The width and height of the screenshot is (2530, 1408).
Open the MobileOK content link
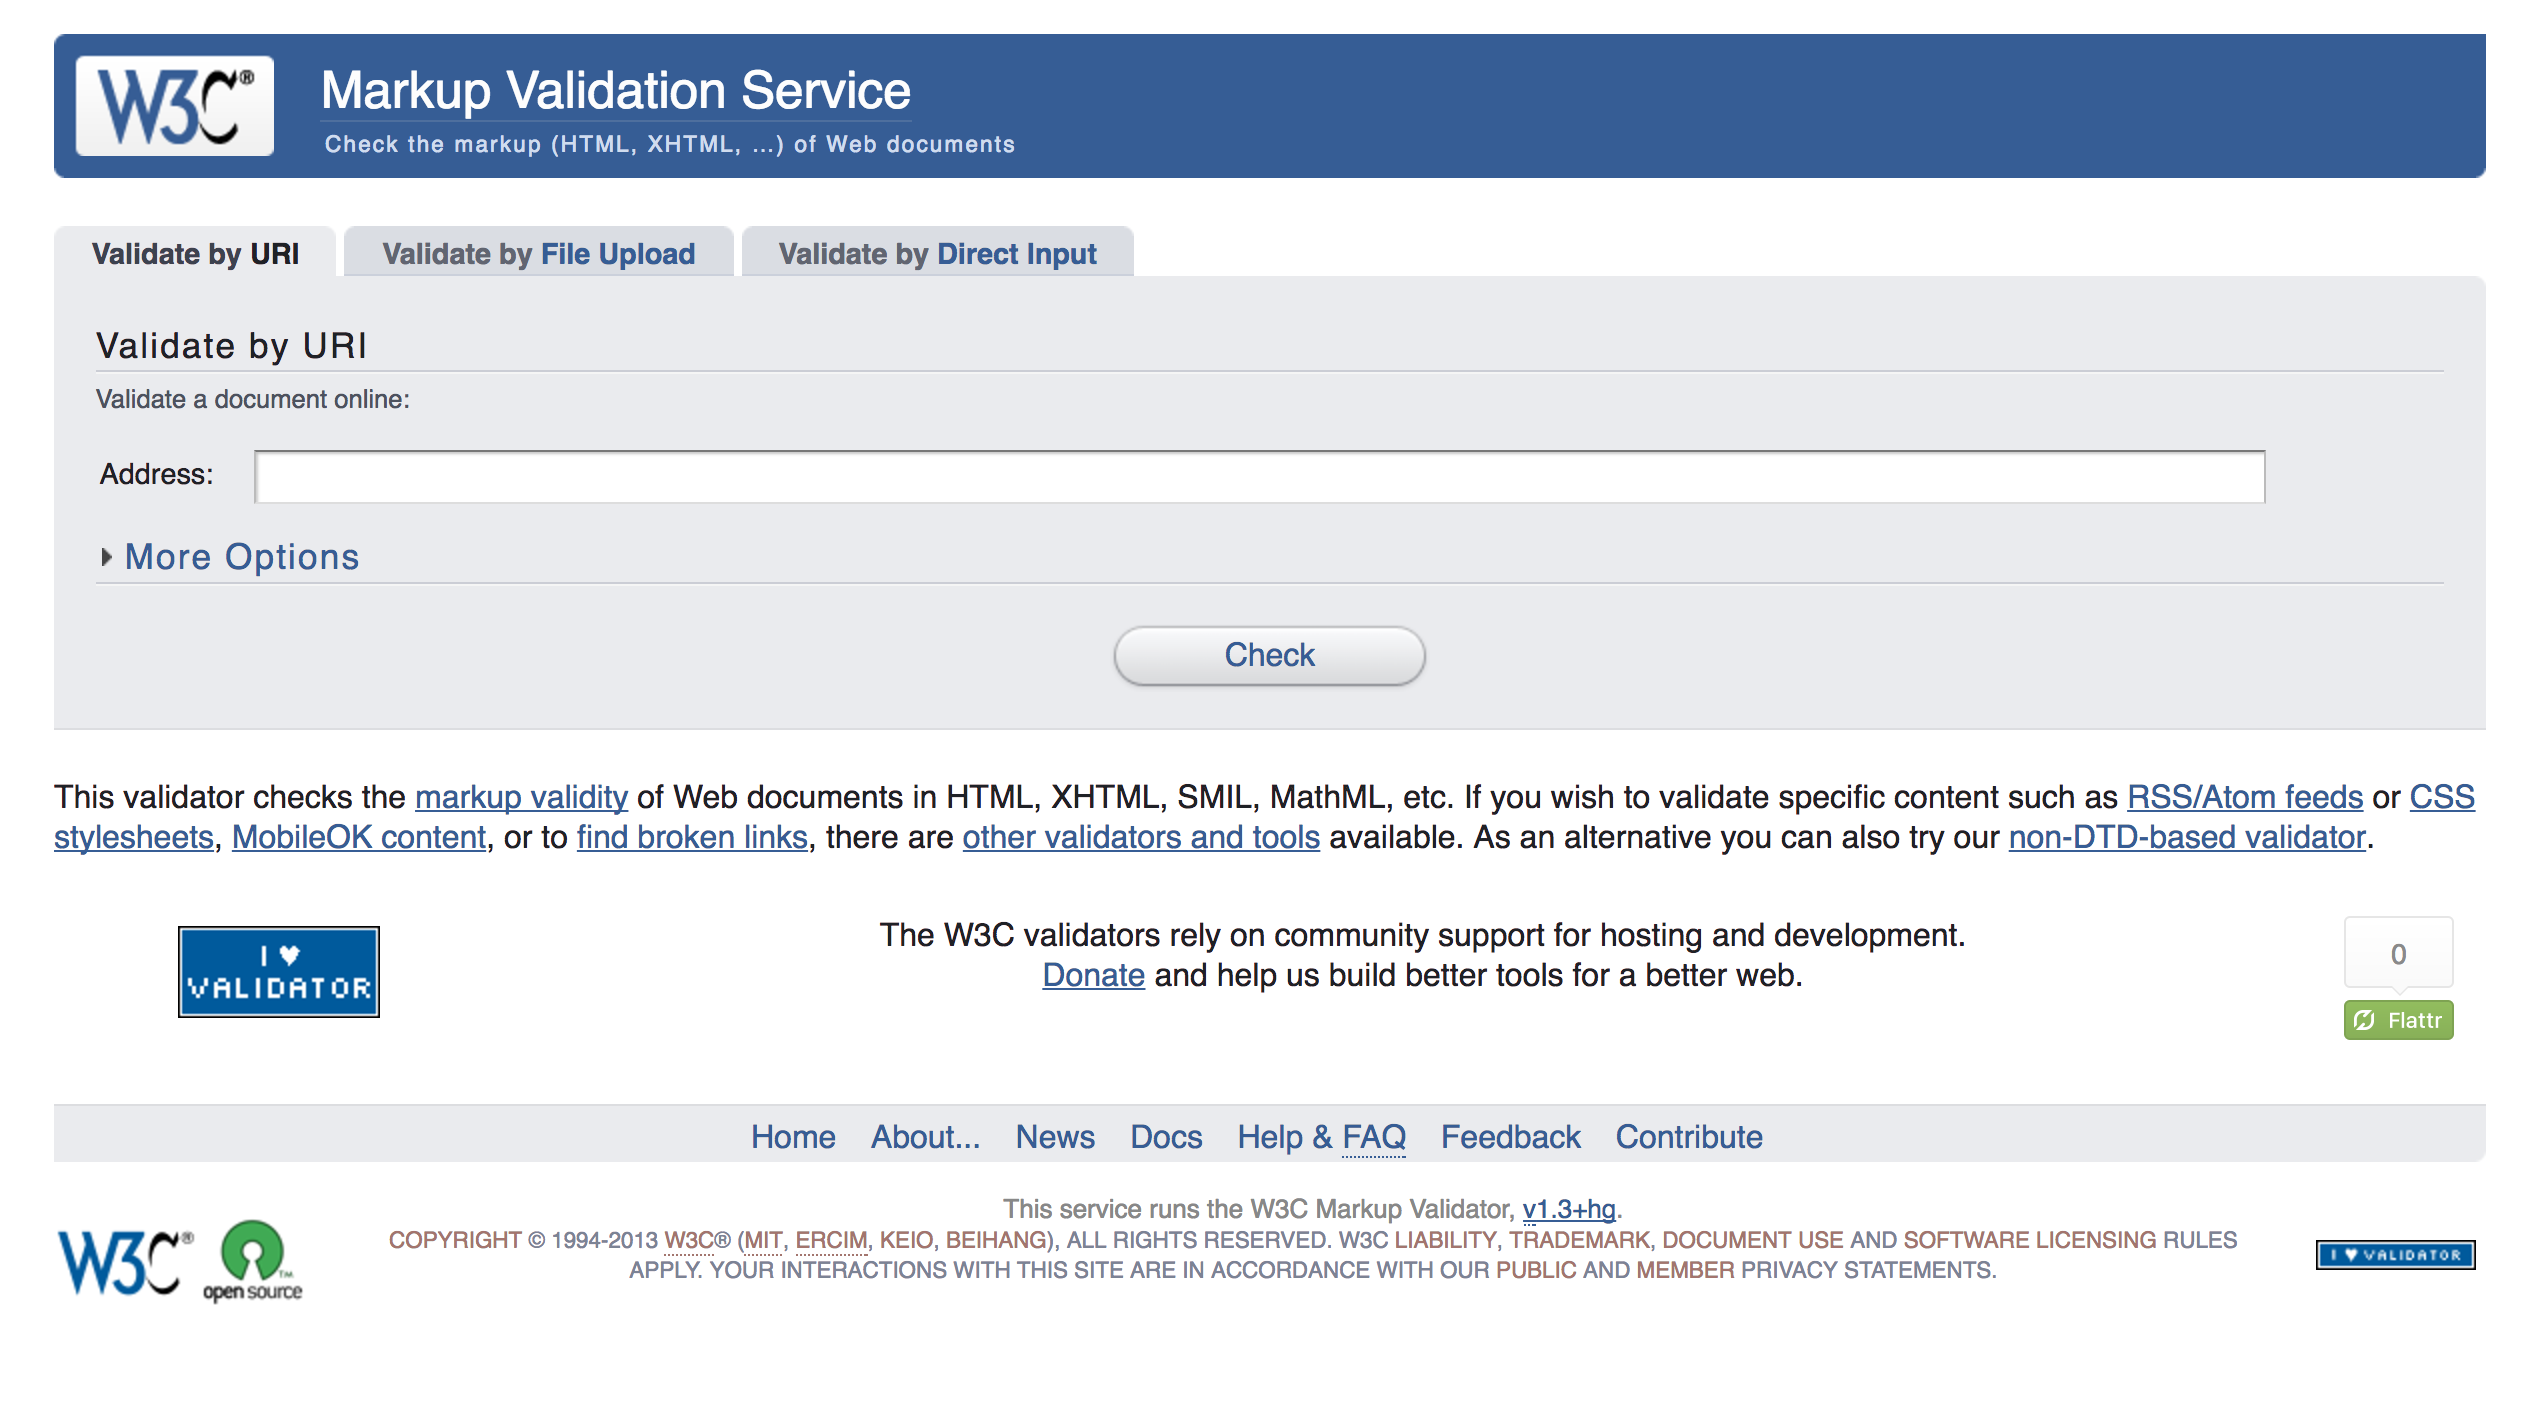359,837
